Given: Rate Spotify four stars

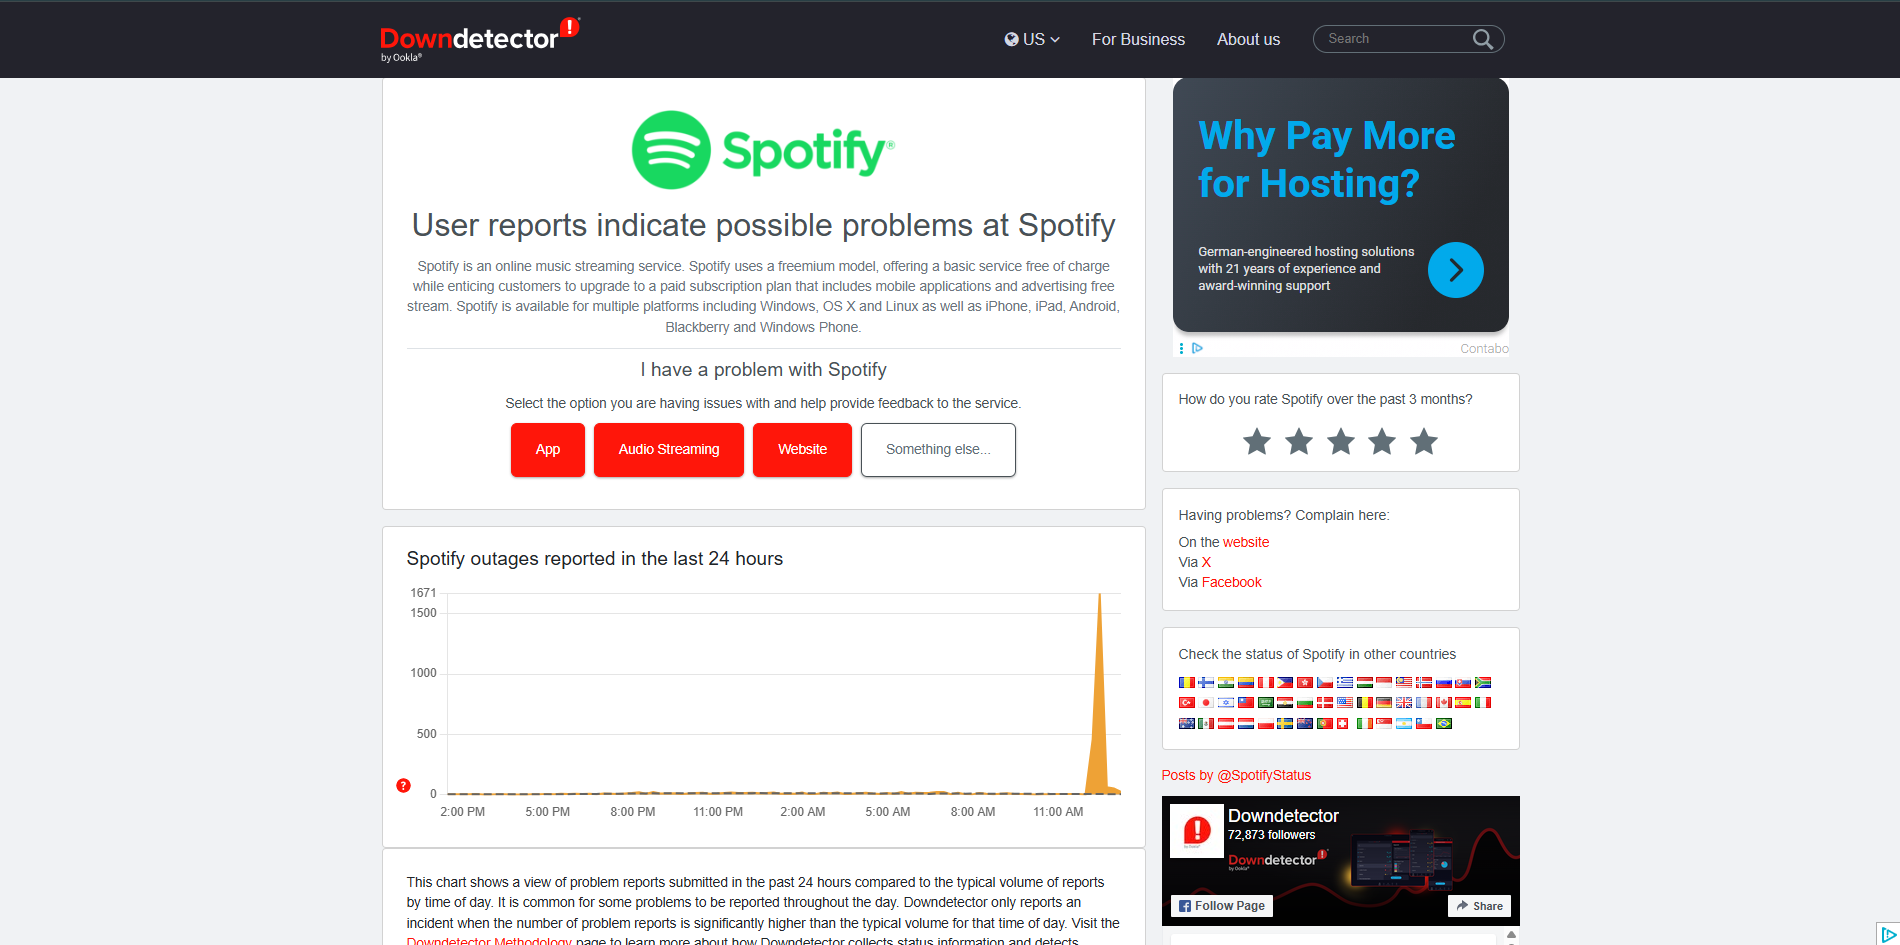Looking at the screenshot, I should click(x=1382, y=441).
